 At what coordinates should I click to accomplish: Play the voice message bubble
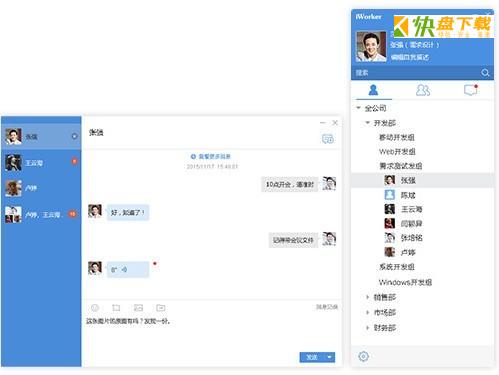128,269
